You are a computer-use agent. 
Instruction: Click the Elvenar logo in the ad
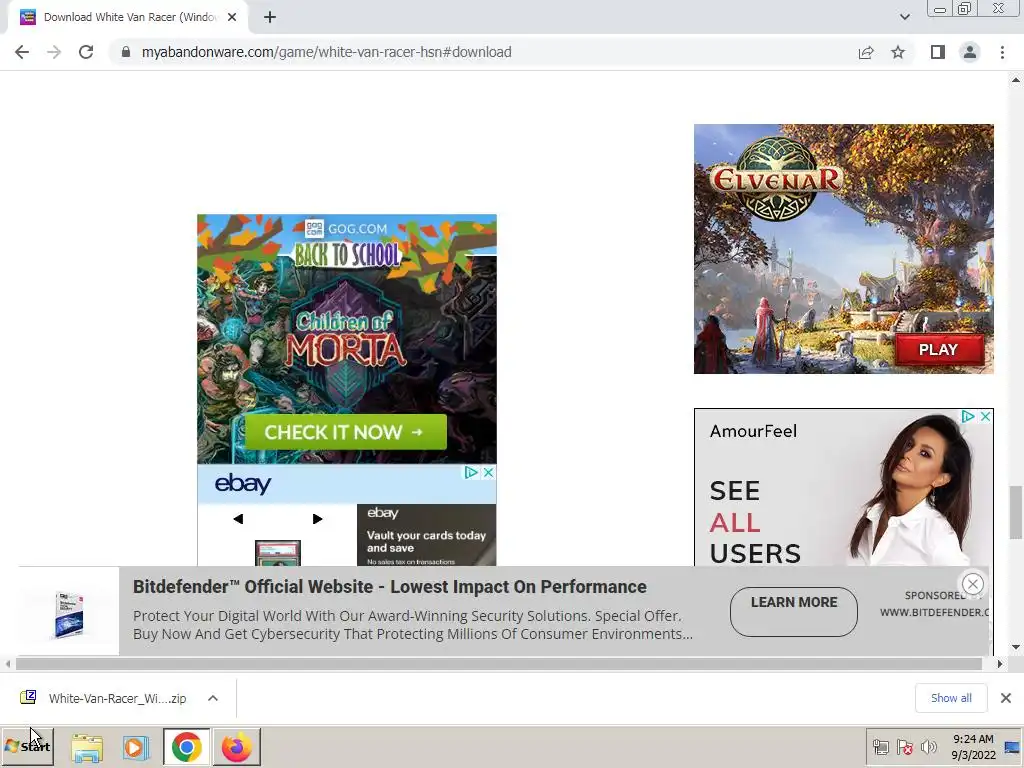[776, 179]
